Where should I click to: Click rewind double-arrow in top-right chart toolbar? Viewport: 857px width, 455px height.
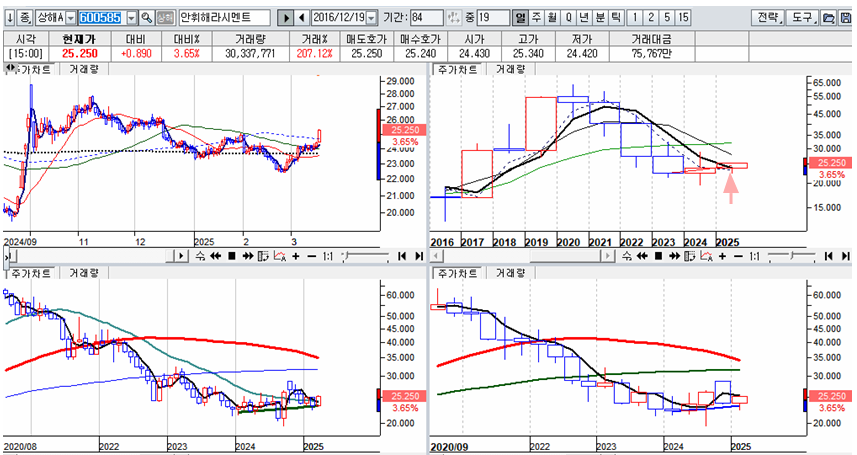click(642, 256)
